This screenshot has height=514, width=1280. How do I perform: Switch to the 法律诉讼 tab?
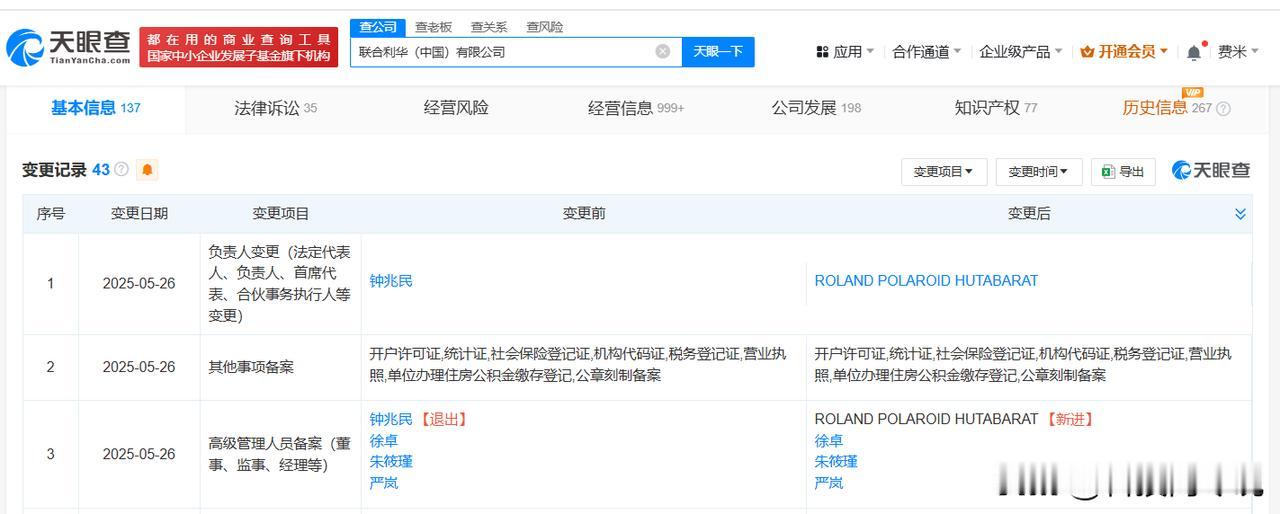276,108
